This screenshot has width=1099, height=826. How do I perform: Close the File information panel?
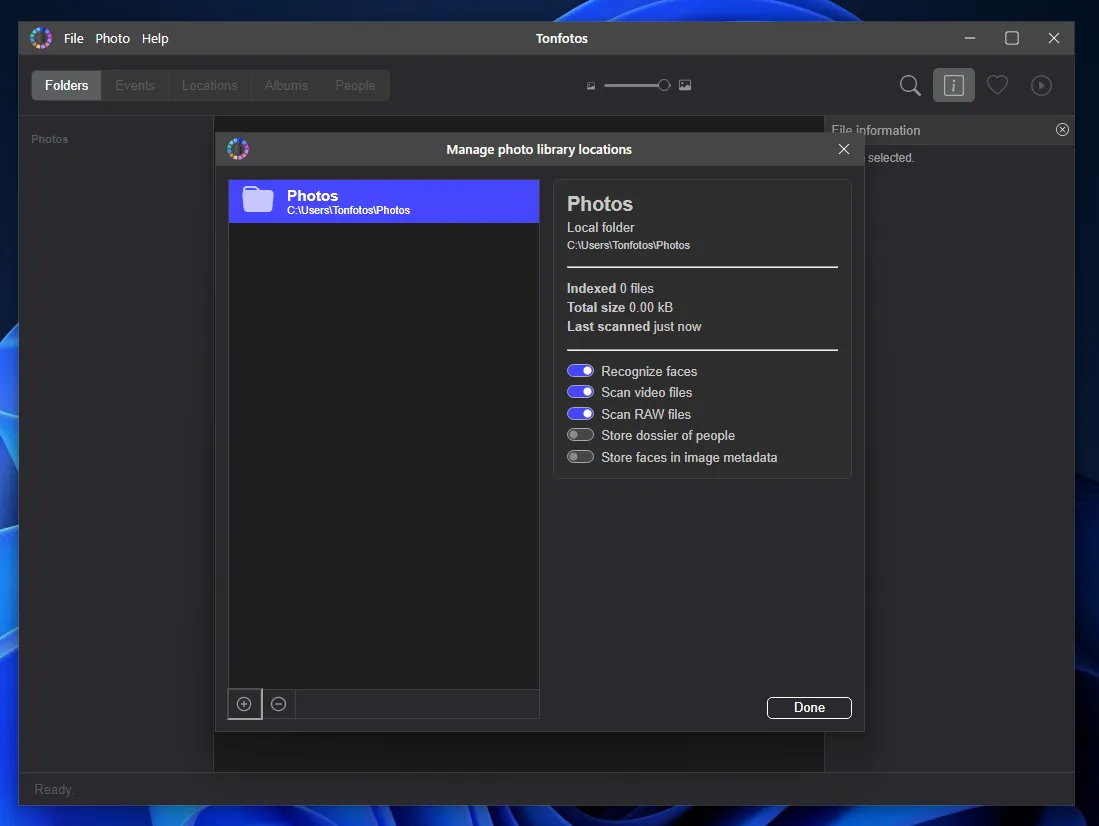[1062, 130]
